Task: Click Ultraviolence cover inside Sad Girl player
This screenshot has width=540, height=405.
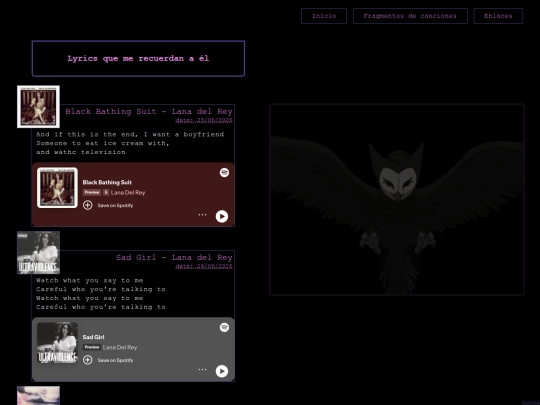Action: point(58,342)
